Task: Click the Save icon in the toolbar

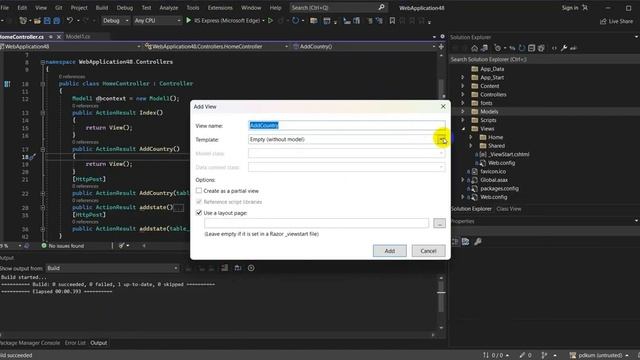Action: 47,20
